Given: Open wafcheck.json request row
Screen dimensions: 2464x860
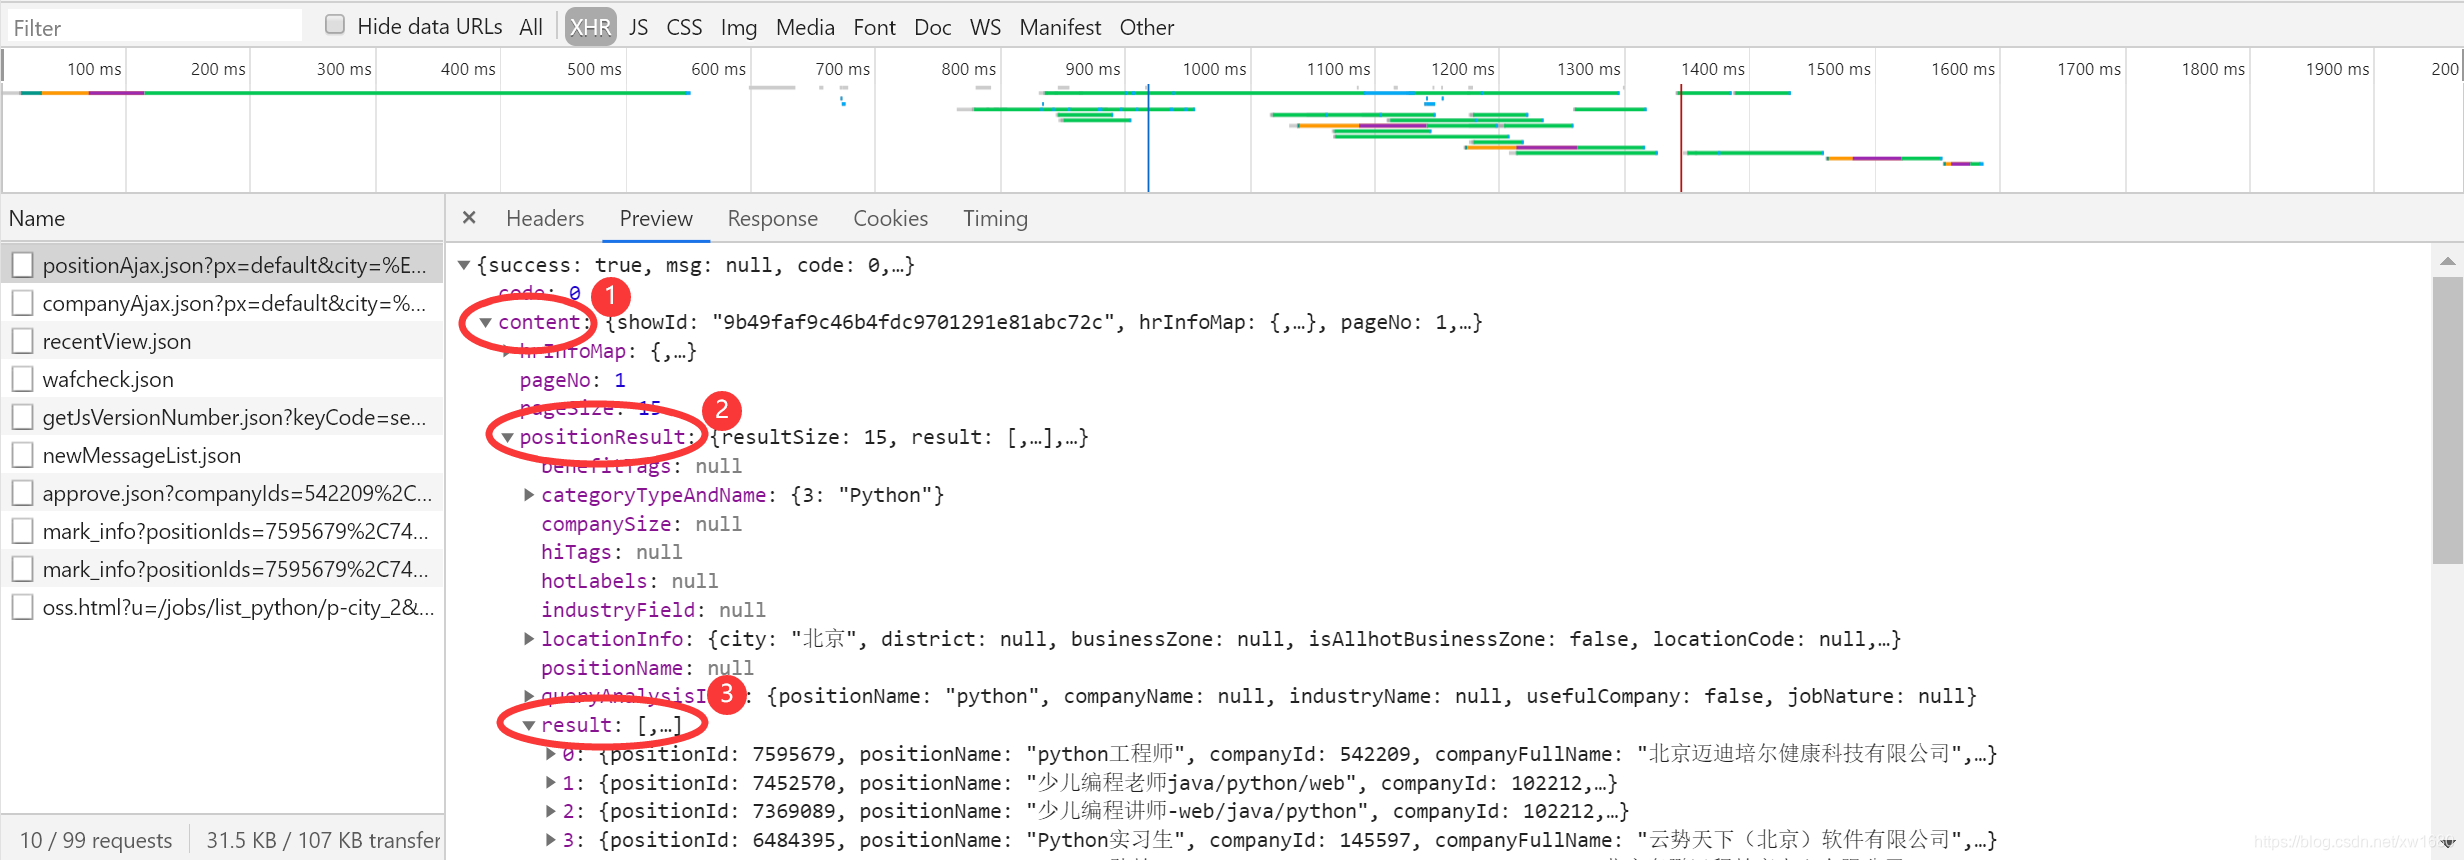Looking at the screenshot, I should click(x=222, y=379).
